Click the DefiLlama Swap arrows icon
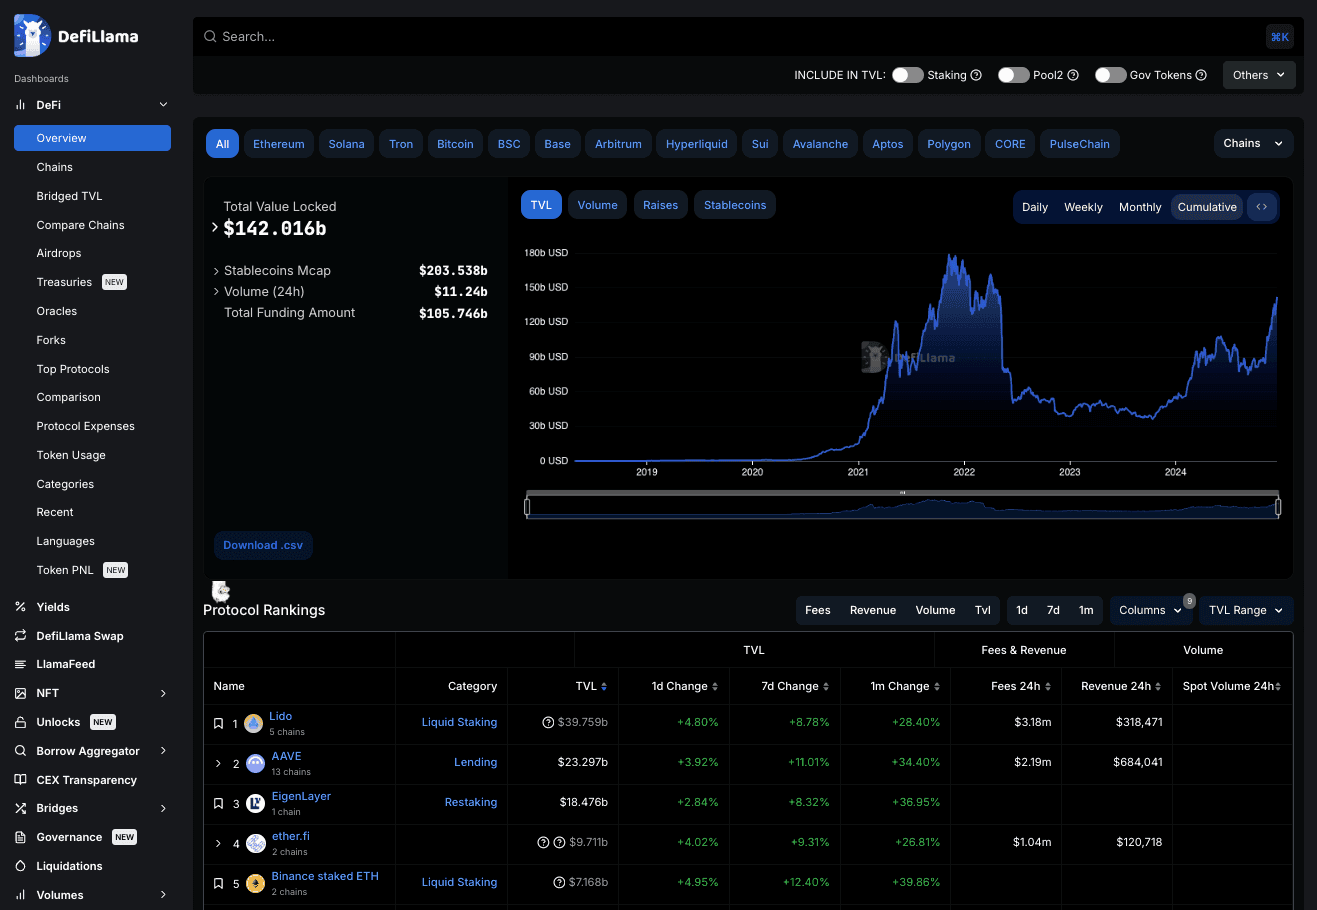This screenshot has height=910, width=1317. point(20,636)
